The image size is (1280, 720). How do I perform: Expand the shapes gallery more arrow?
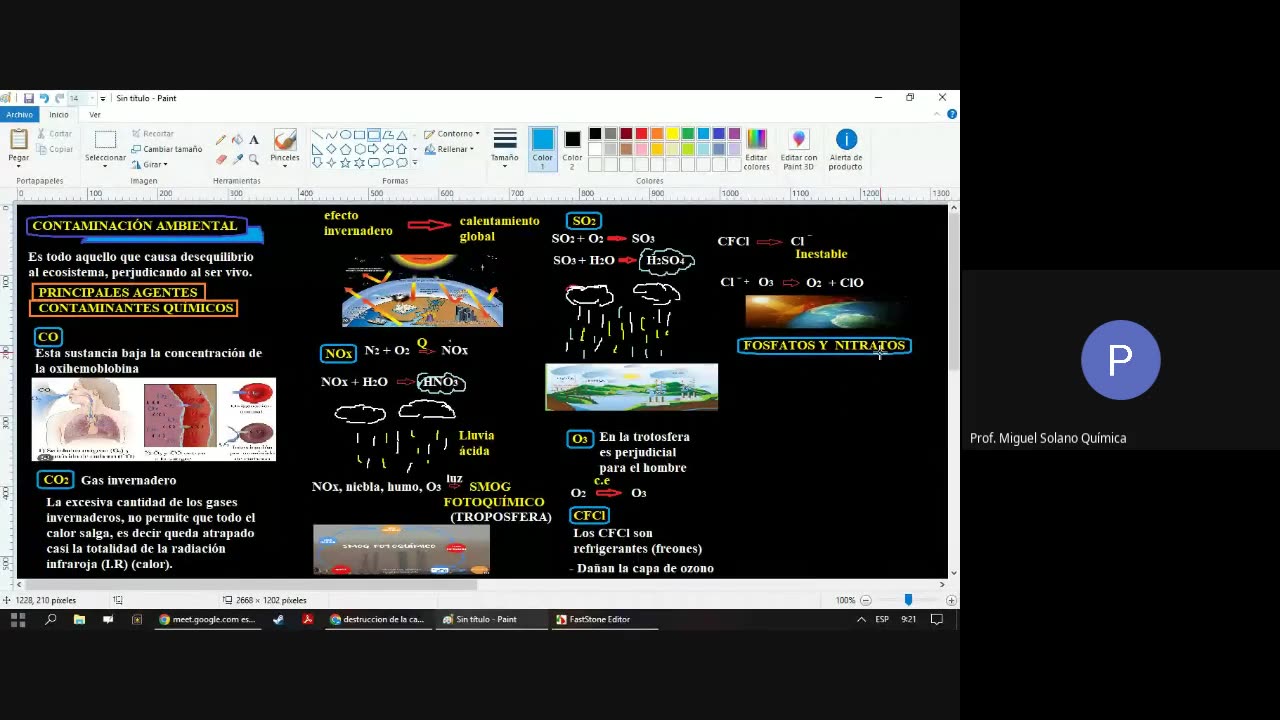415,163
